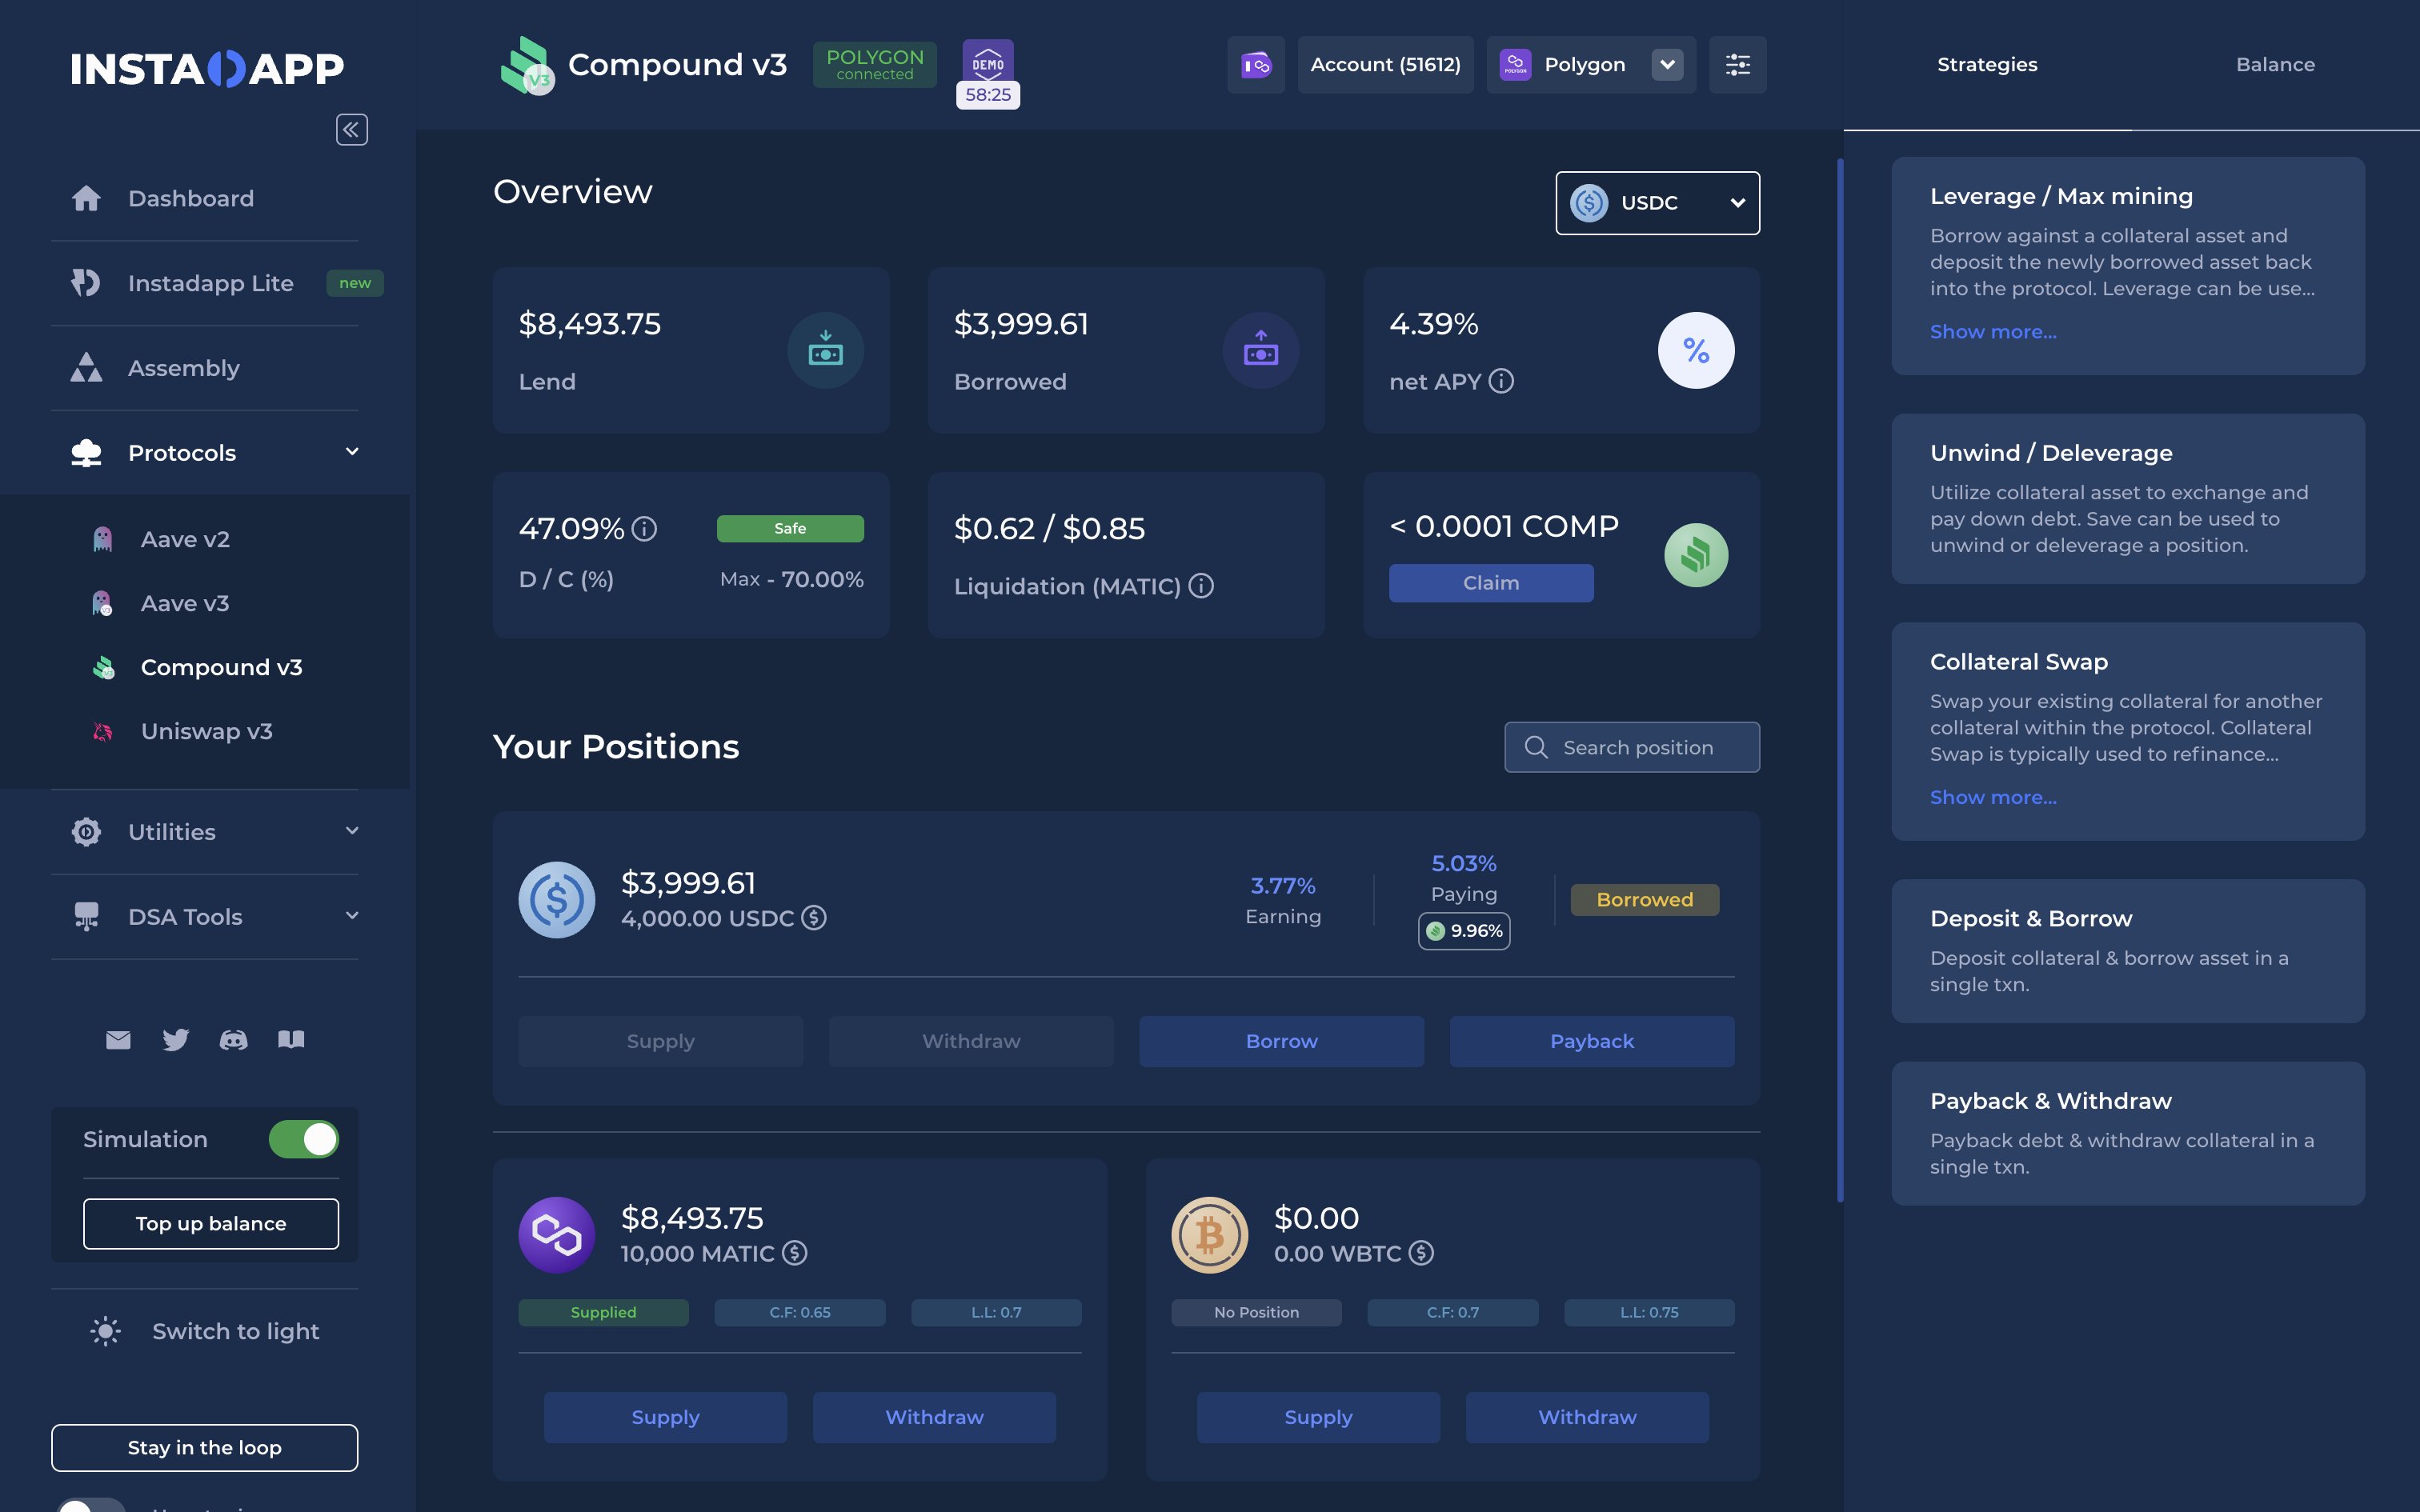Open the Twitter bird icon link
Screen dimensions: 2420x1512
point(175,1040)
